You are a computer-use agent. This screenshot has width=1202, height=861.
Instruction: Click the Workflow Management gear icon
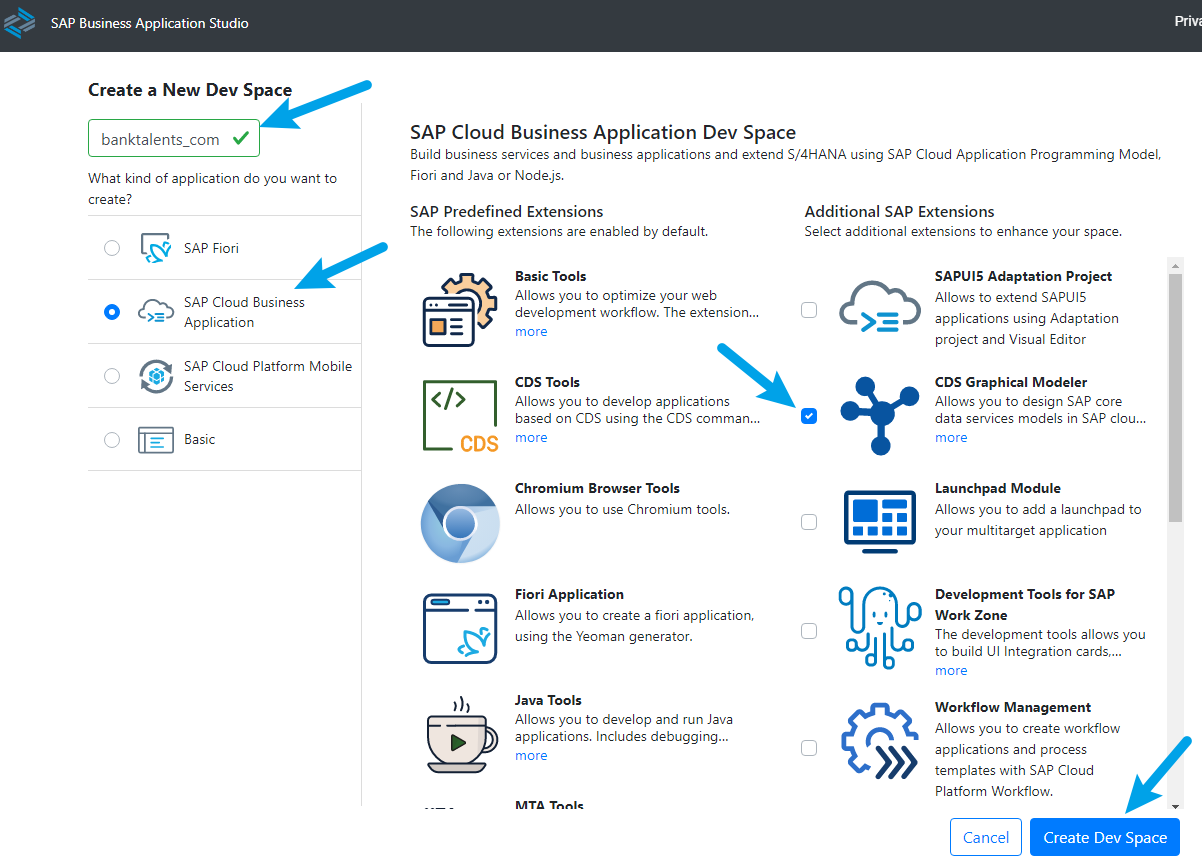coord(879,743)
